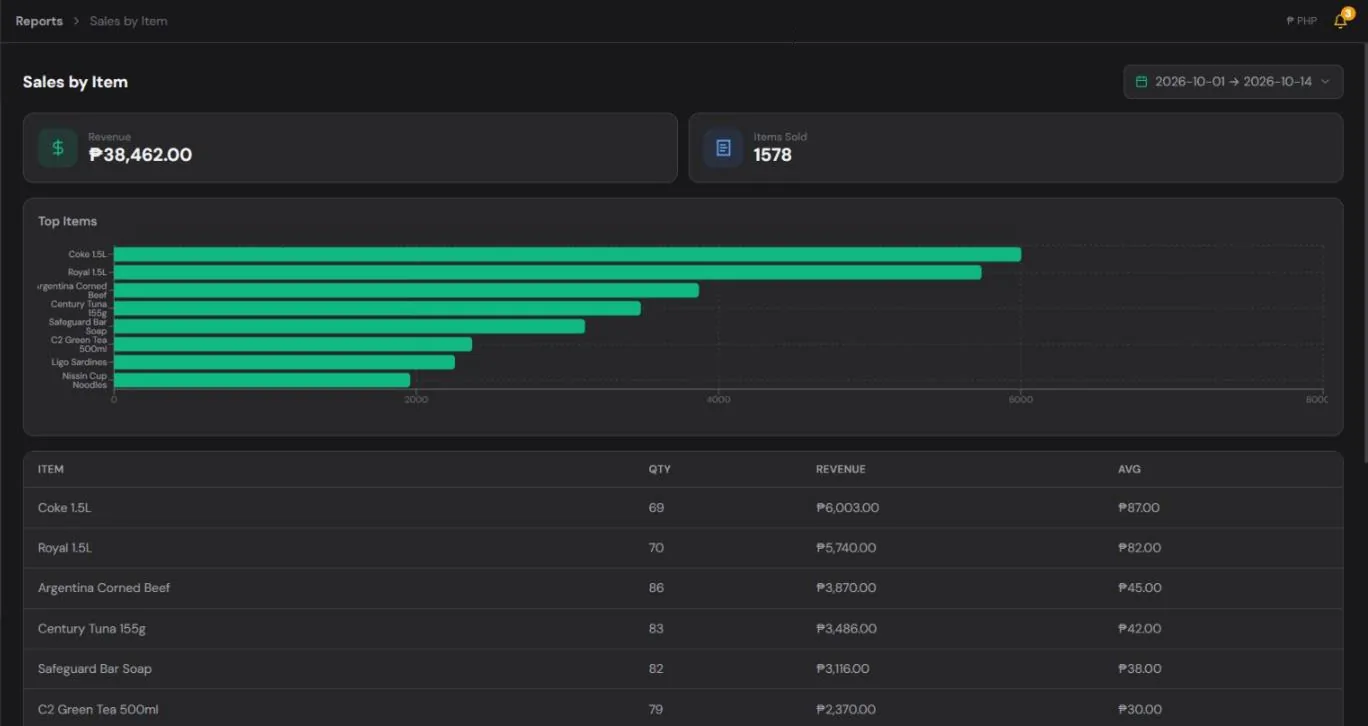The width and height of the screenshot is (1368, 726).
Task: Click the AVG column header
Action: (x=1129, y=469)
